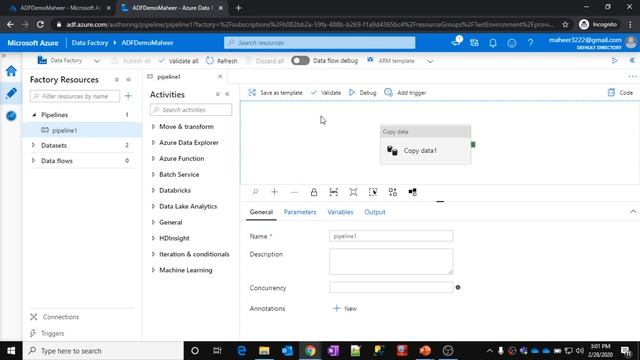Viewport: 640px width, 360px height.
Task: Switch to first browser tab ADFDemoMaheer
Action: coord(60,8)
